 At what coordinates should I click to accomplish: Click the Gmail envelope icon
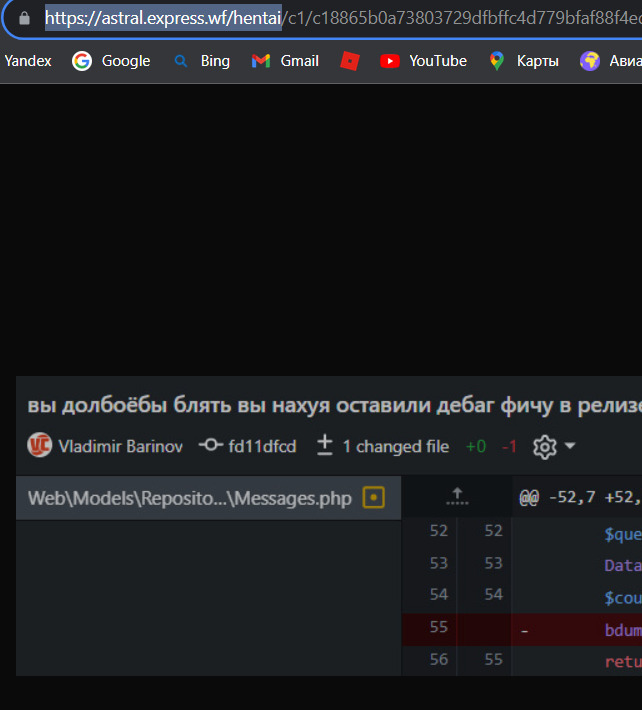261,61
